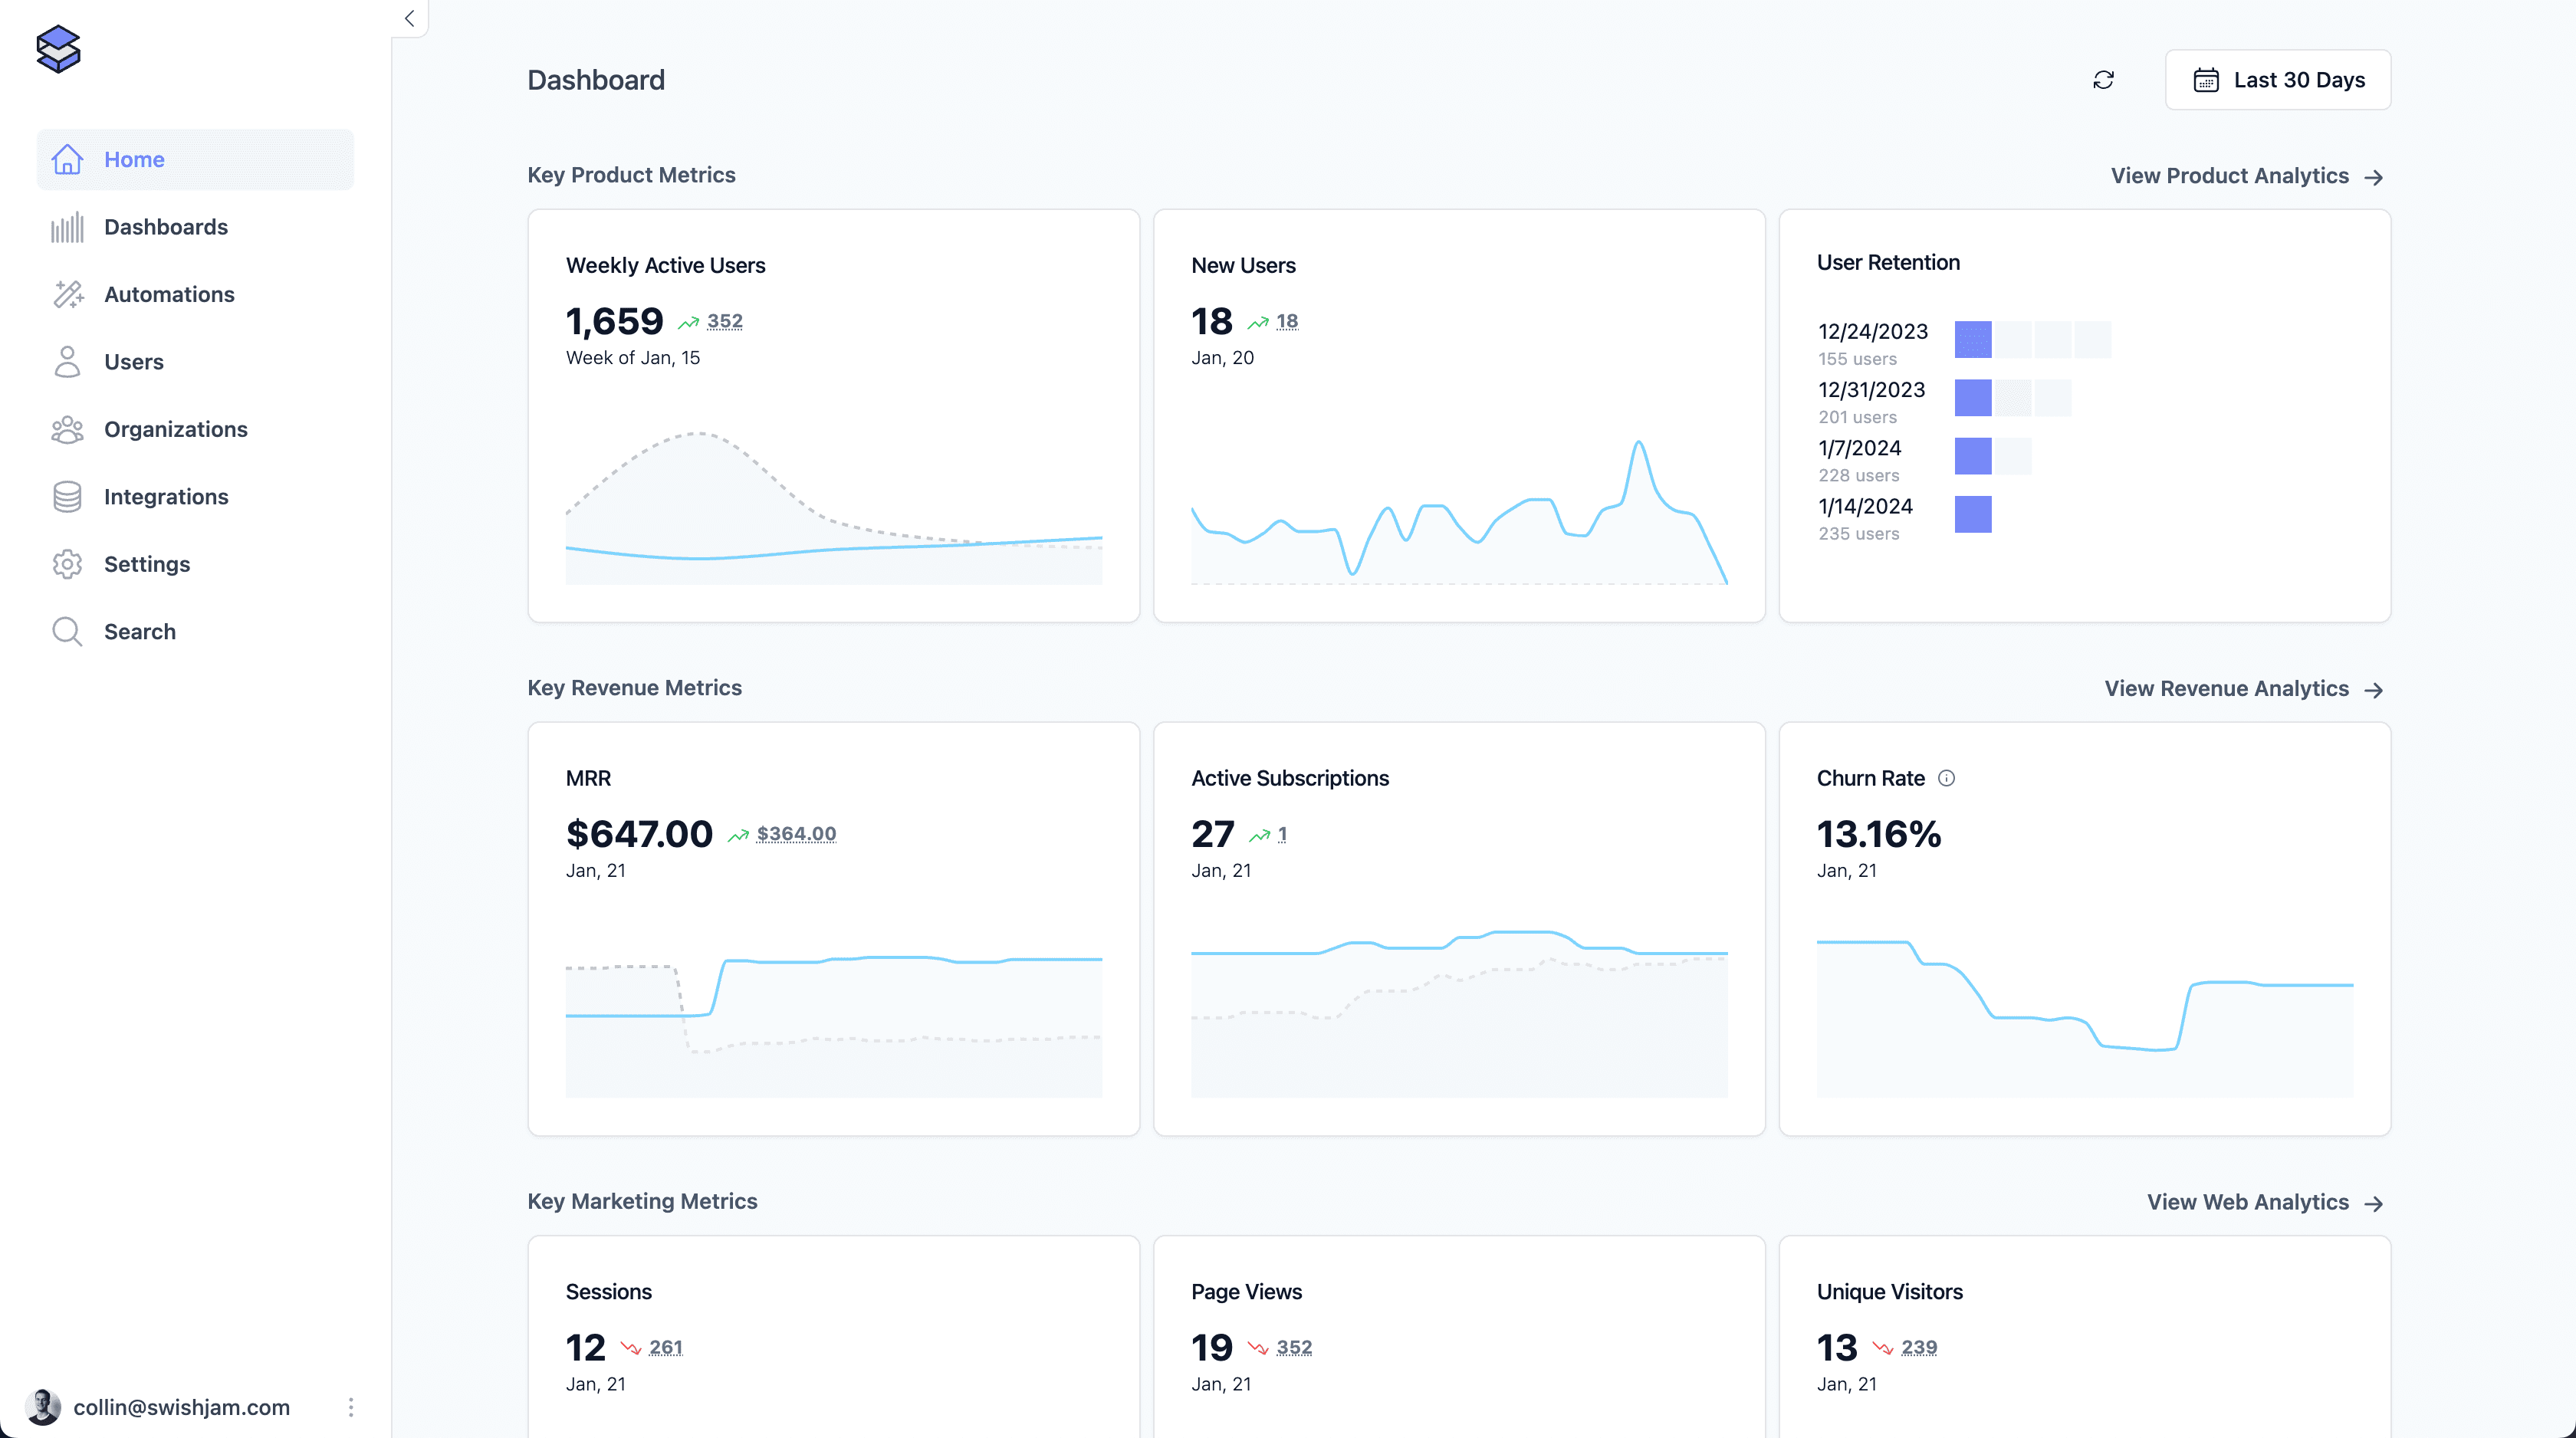The height and width of the screenshot is (1438, 2576).
Task: Click the Dashboard page title
Action: coord(596,80)
